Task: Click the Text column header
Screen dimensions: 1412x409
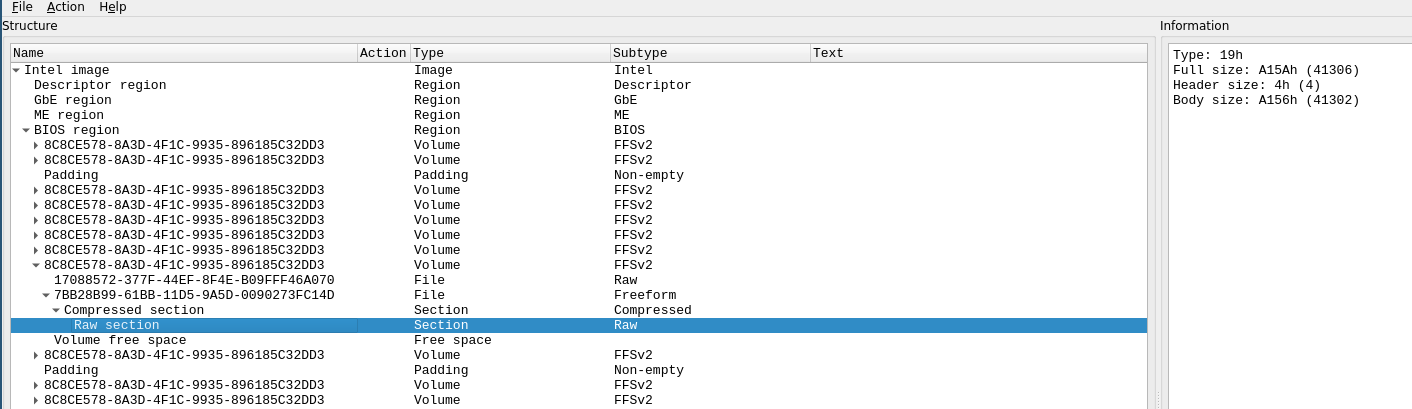Action: coord(978,53)
